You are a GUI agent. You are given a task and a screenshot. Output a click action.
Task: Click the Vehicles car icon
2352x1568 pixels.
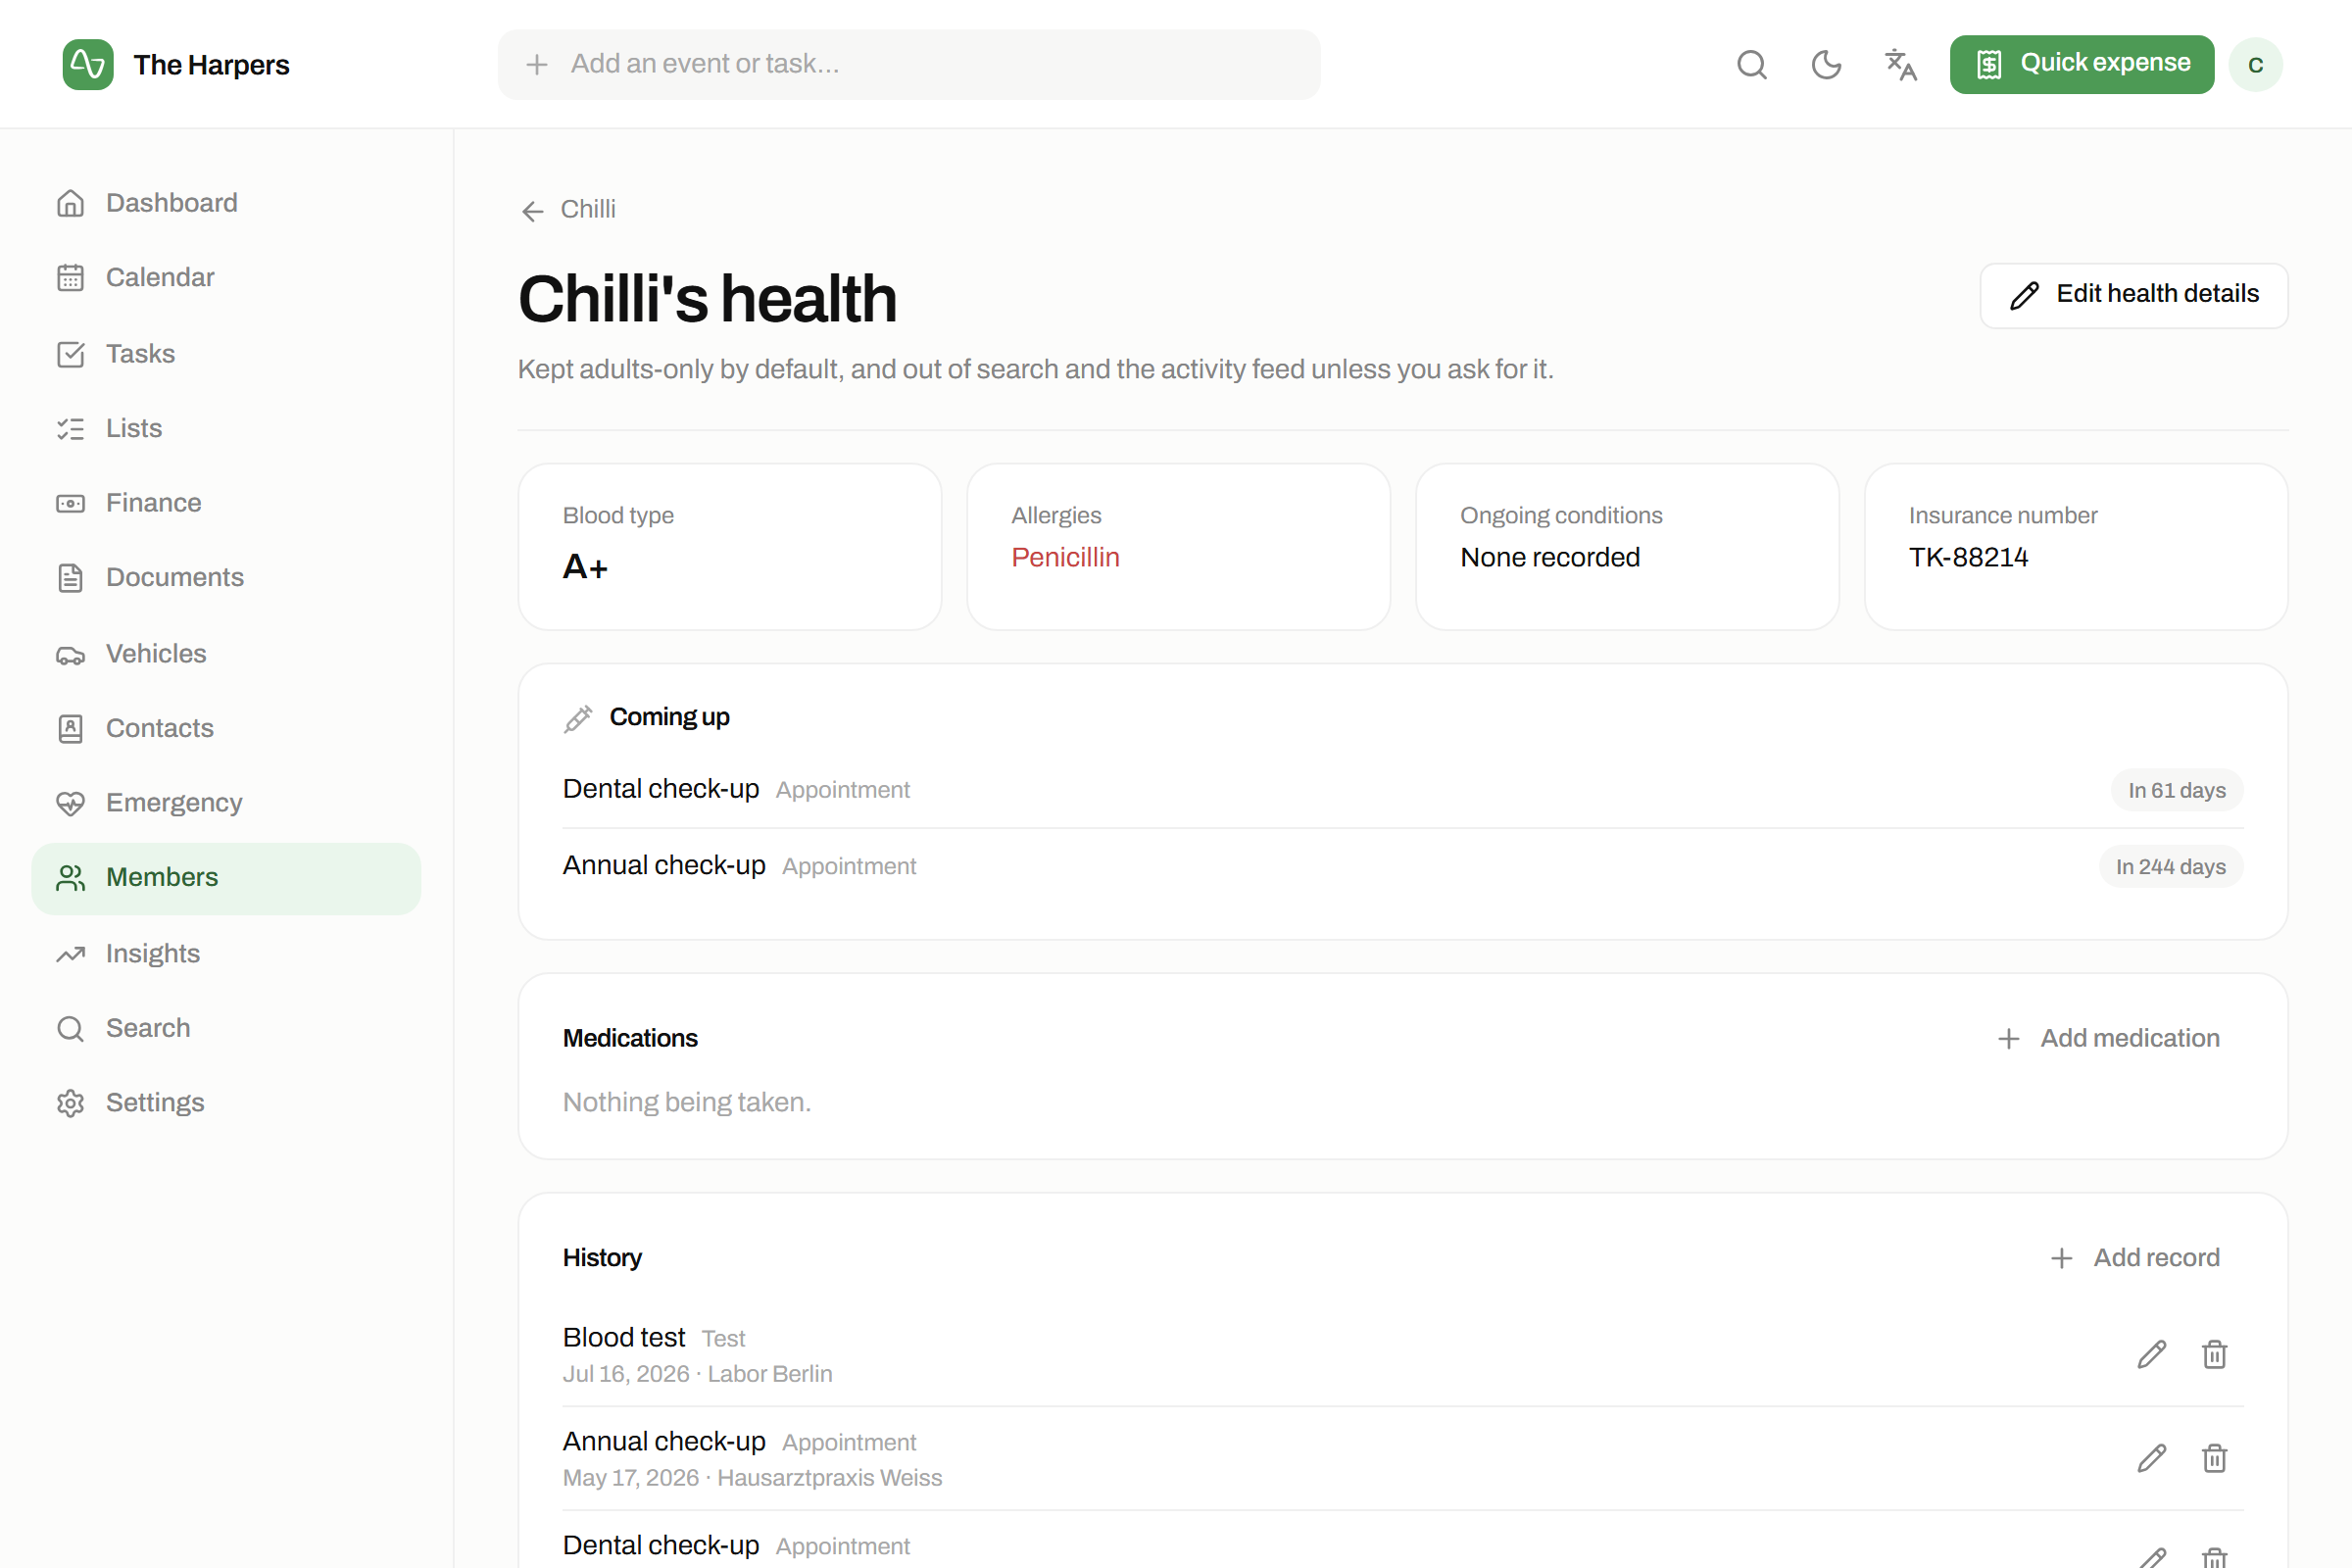70,655
